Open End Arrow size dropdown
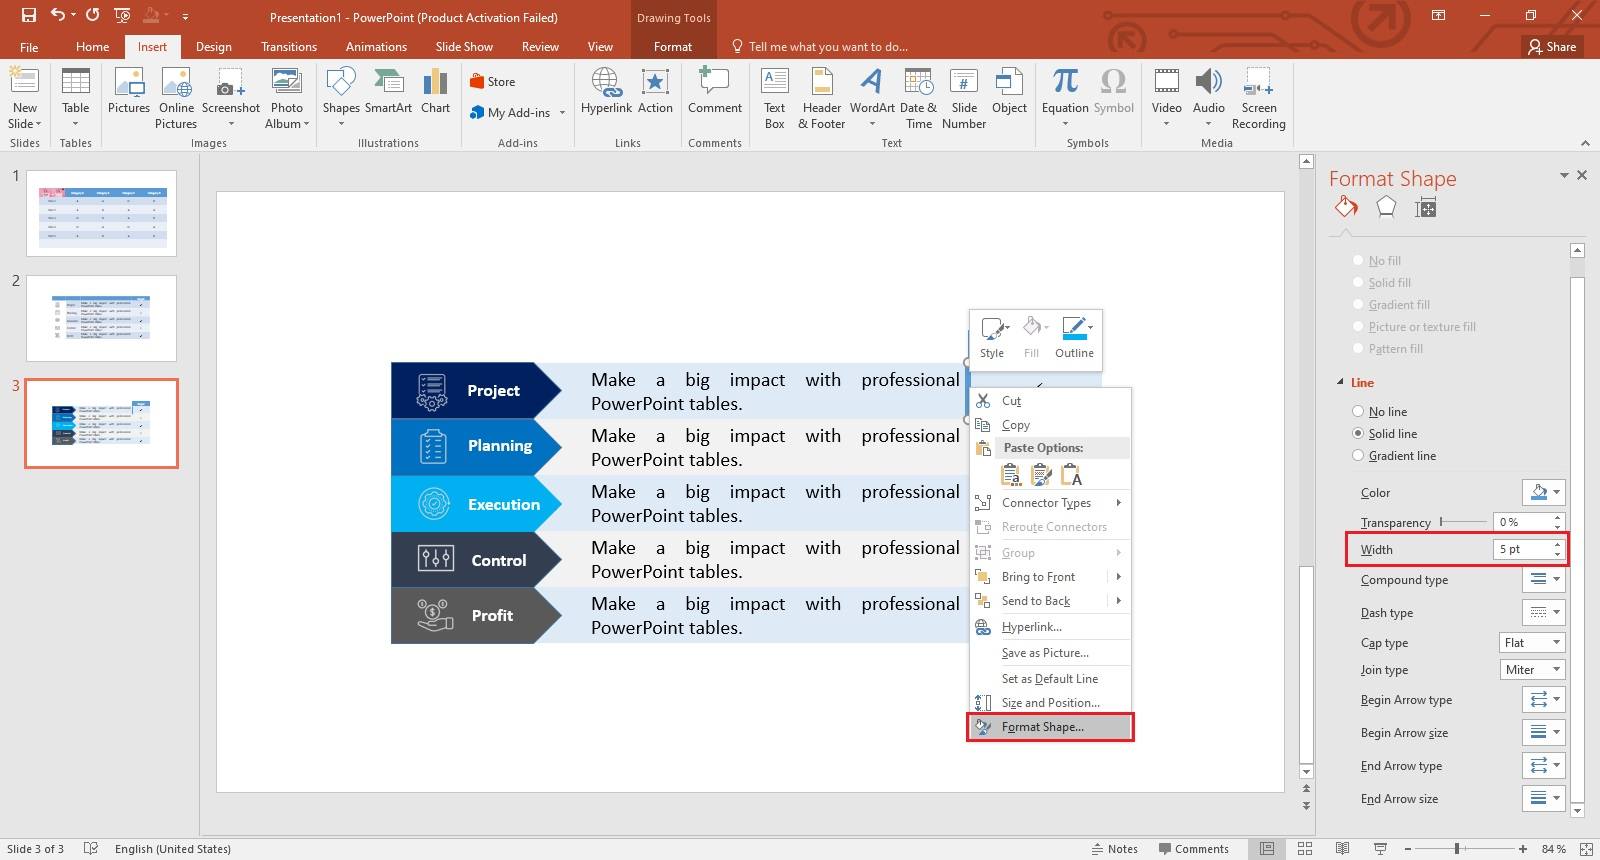 point(1543,798)
